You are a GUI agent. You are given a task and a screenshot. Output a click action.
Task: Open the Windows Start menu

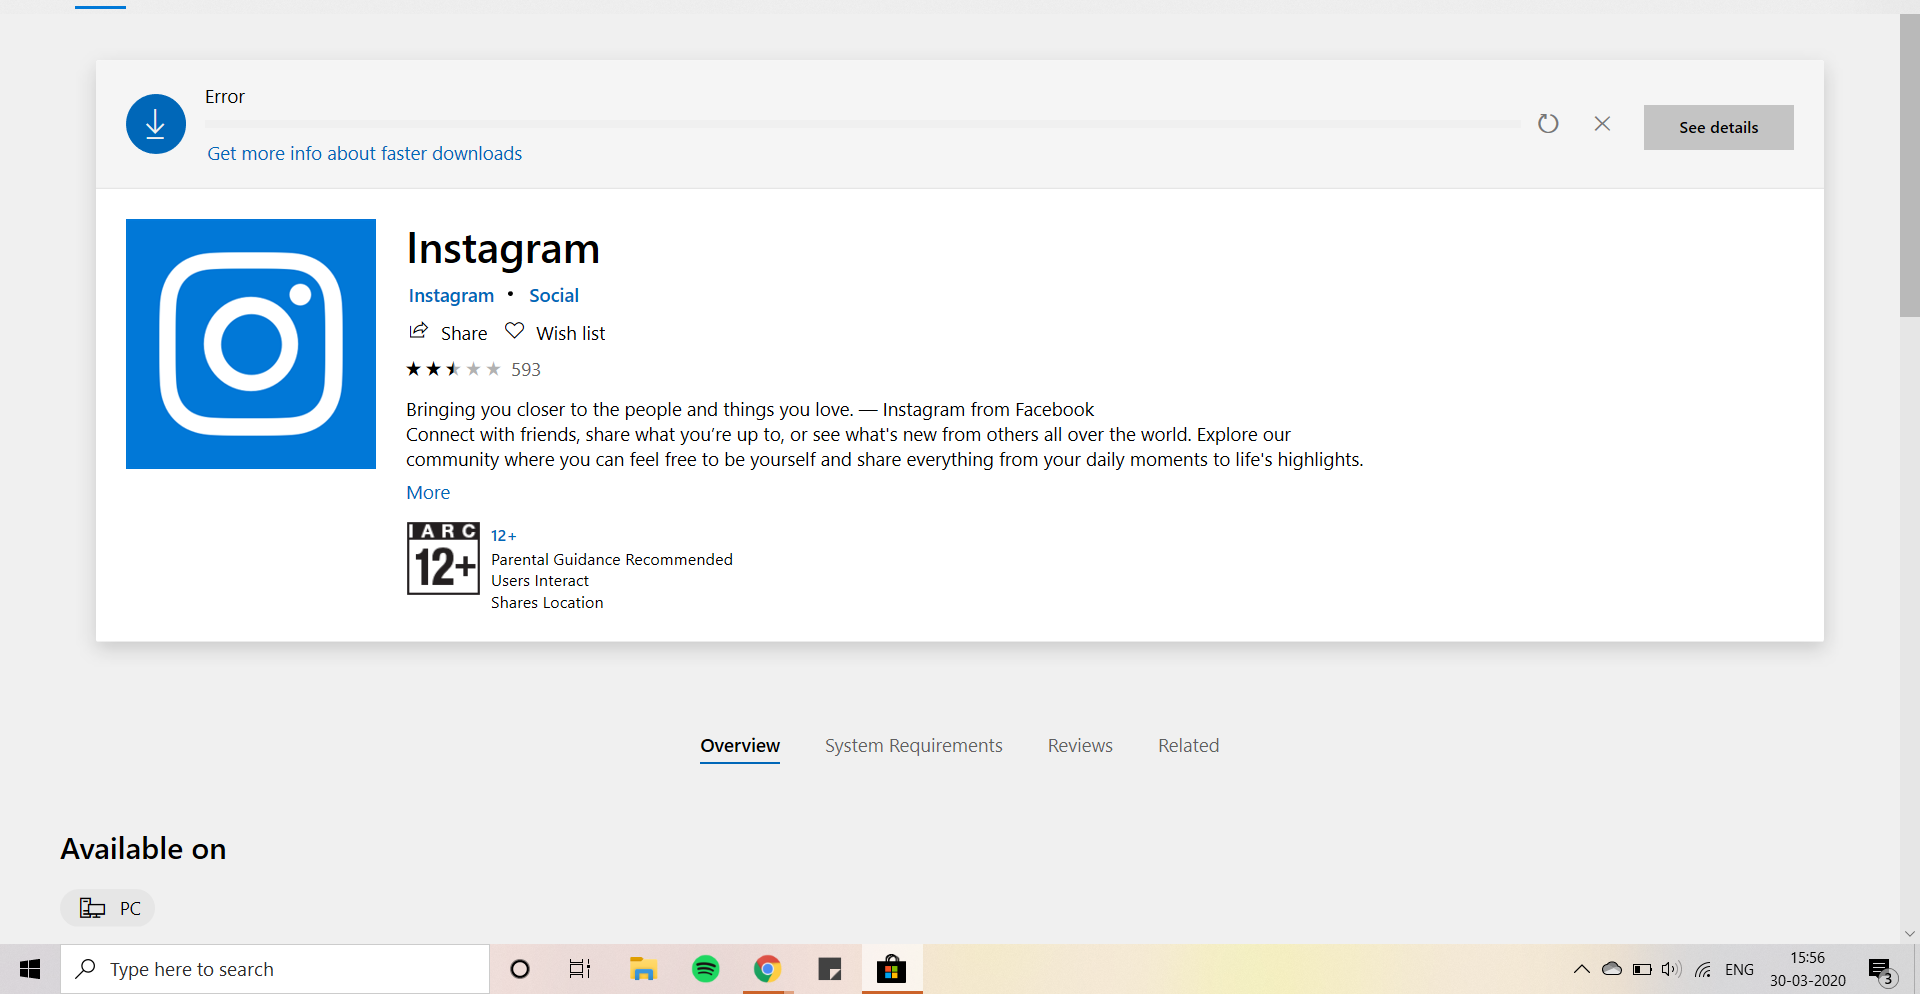(x=30, y=969)
